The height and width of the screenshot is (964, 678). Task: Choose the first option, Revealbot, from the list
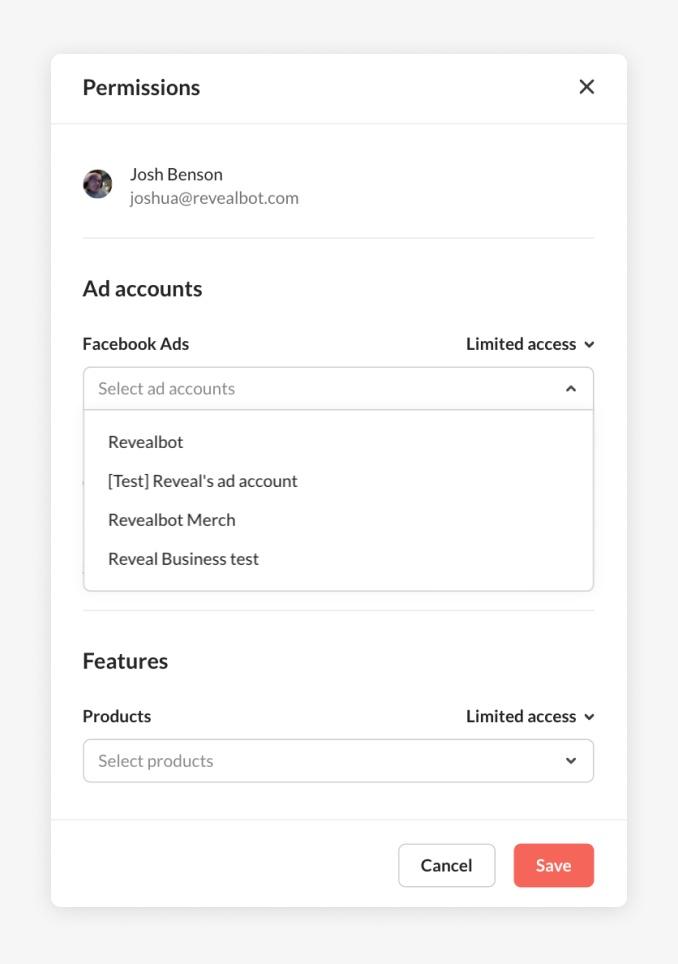click(x=146, y=442)
